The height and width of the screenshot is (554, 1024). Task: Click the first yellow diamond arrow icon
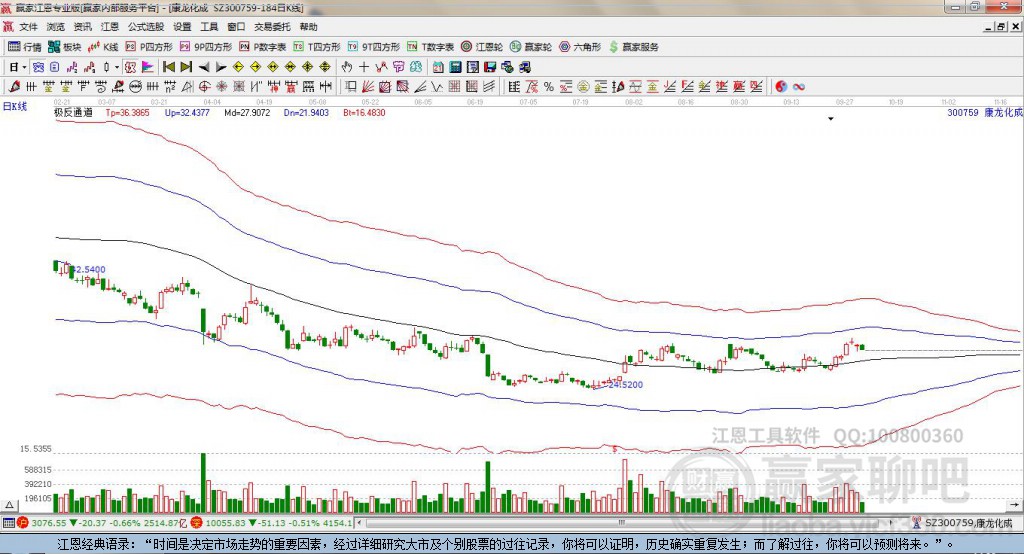tap(238, 67)
